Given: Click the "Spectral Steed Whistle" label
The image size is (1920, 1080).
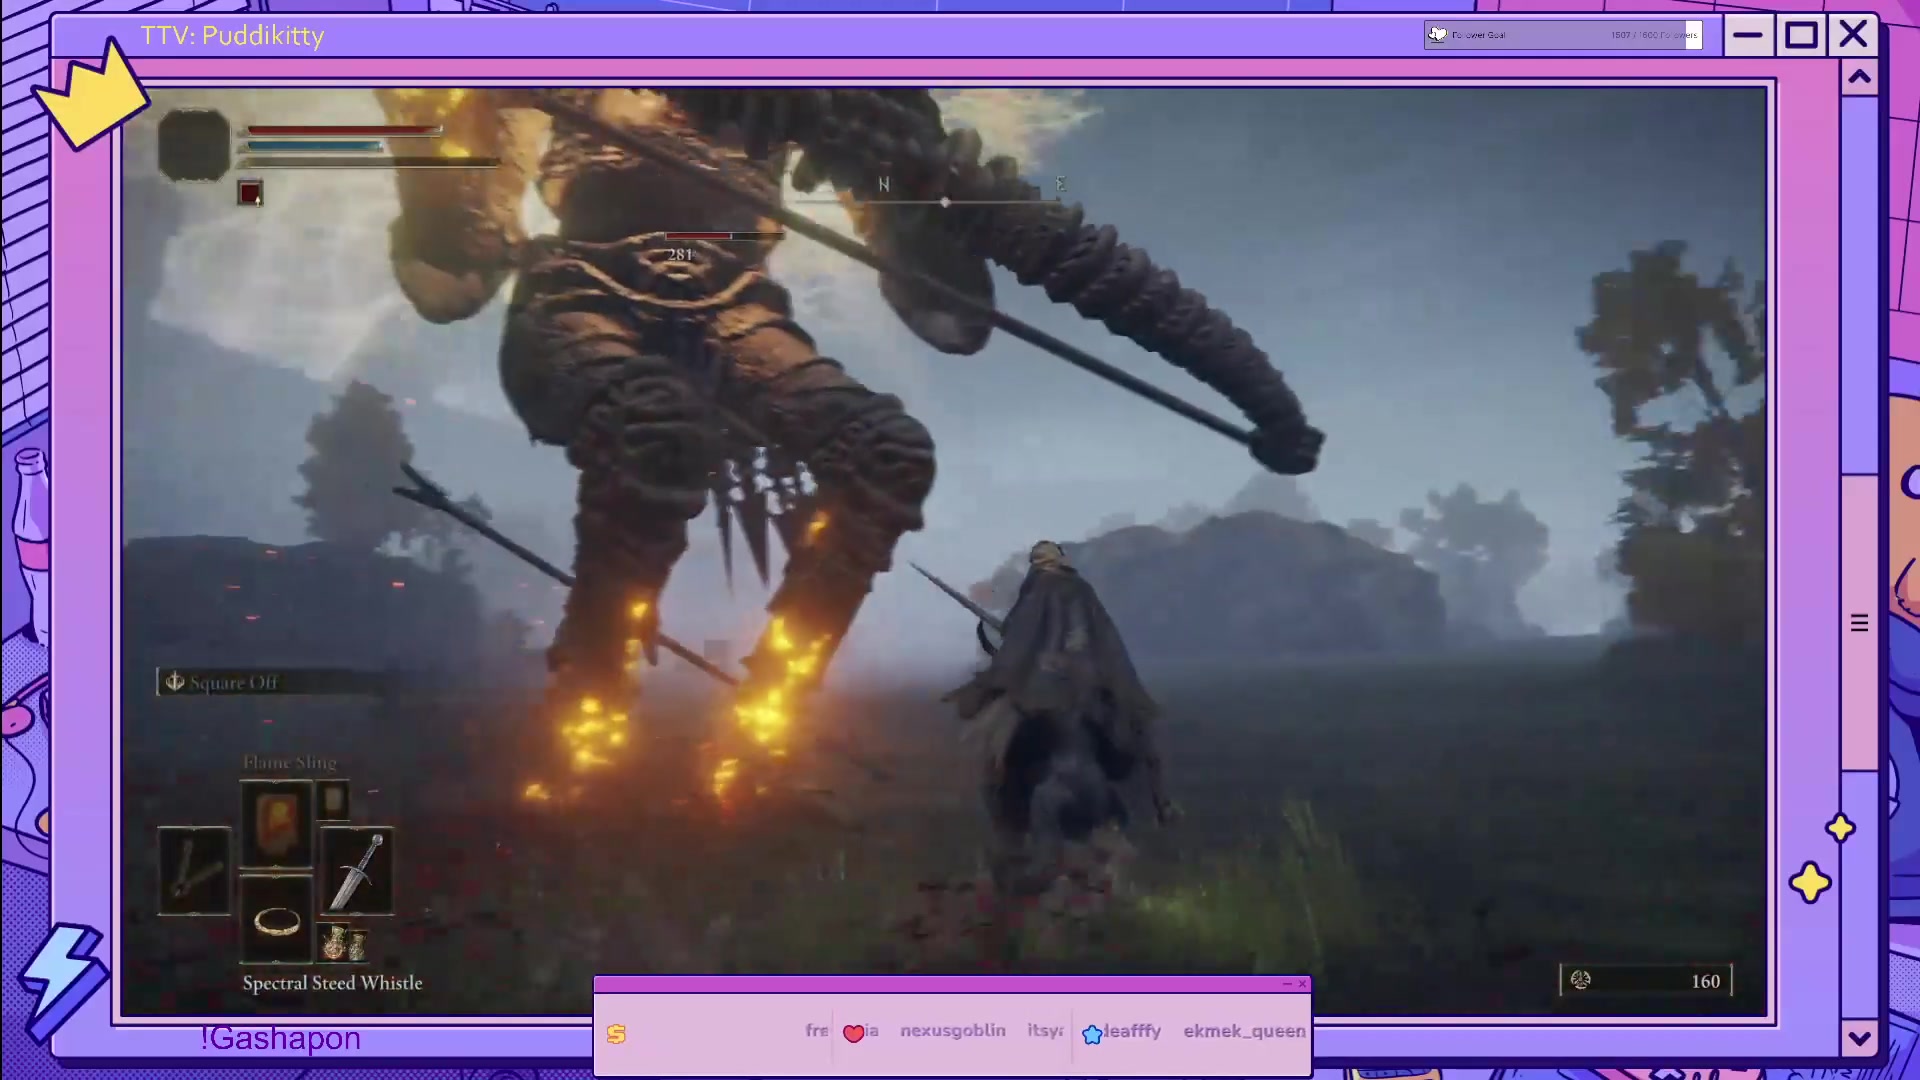Looking at the screenshot, I should point(333,983).
